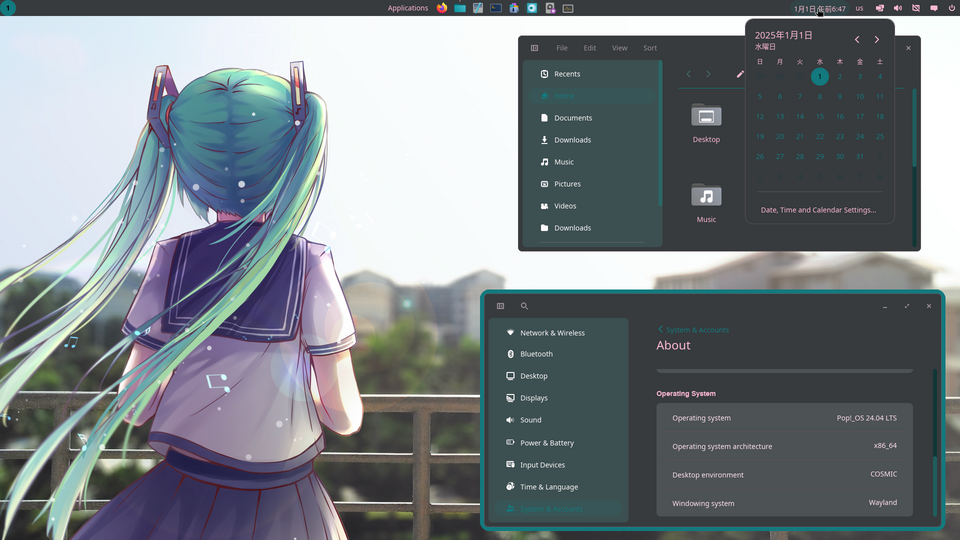Open the terminal icon next to the text editor
This screenshot has width=960, height=540.
point(496,8)
